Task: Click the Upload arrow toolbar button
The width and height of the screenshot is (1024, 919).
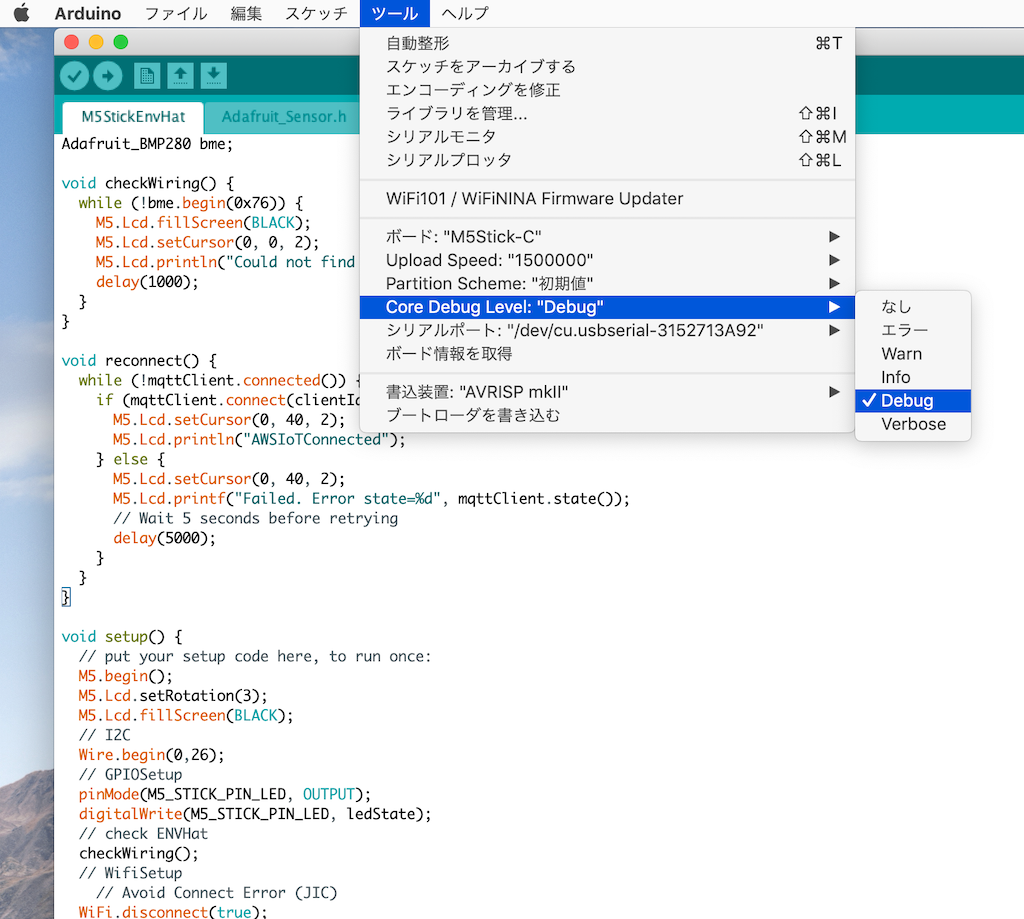Action: pyautogui.click(x=108, y=76)
